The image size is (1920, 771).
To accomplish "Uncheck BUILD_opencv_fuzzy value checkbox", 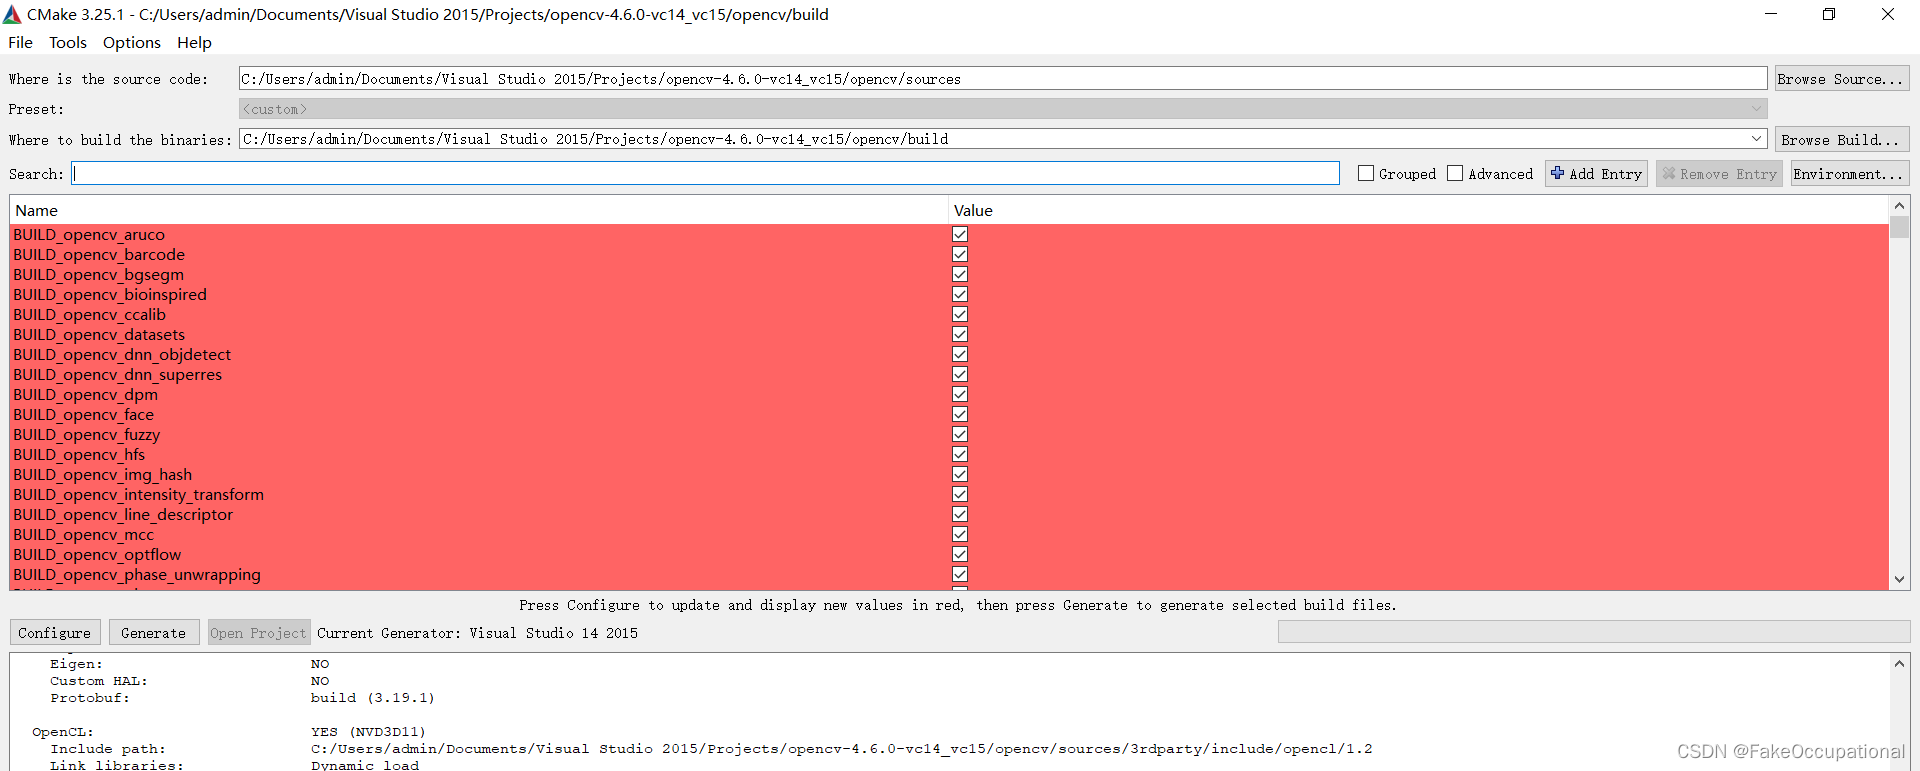I will point(960,434).
